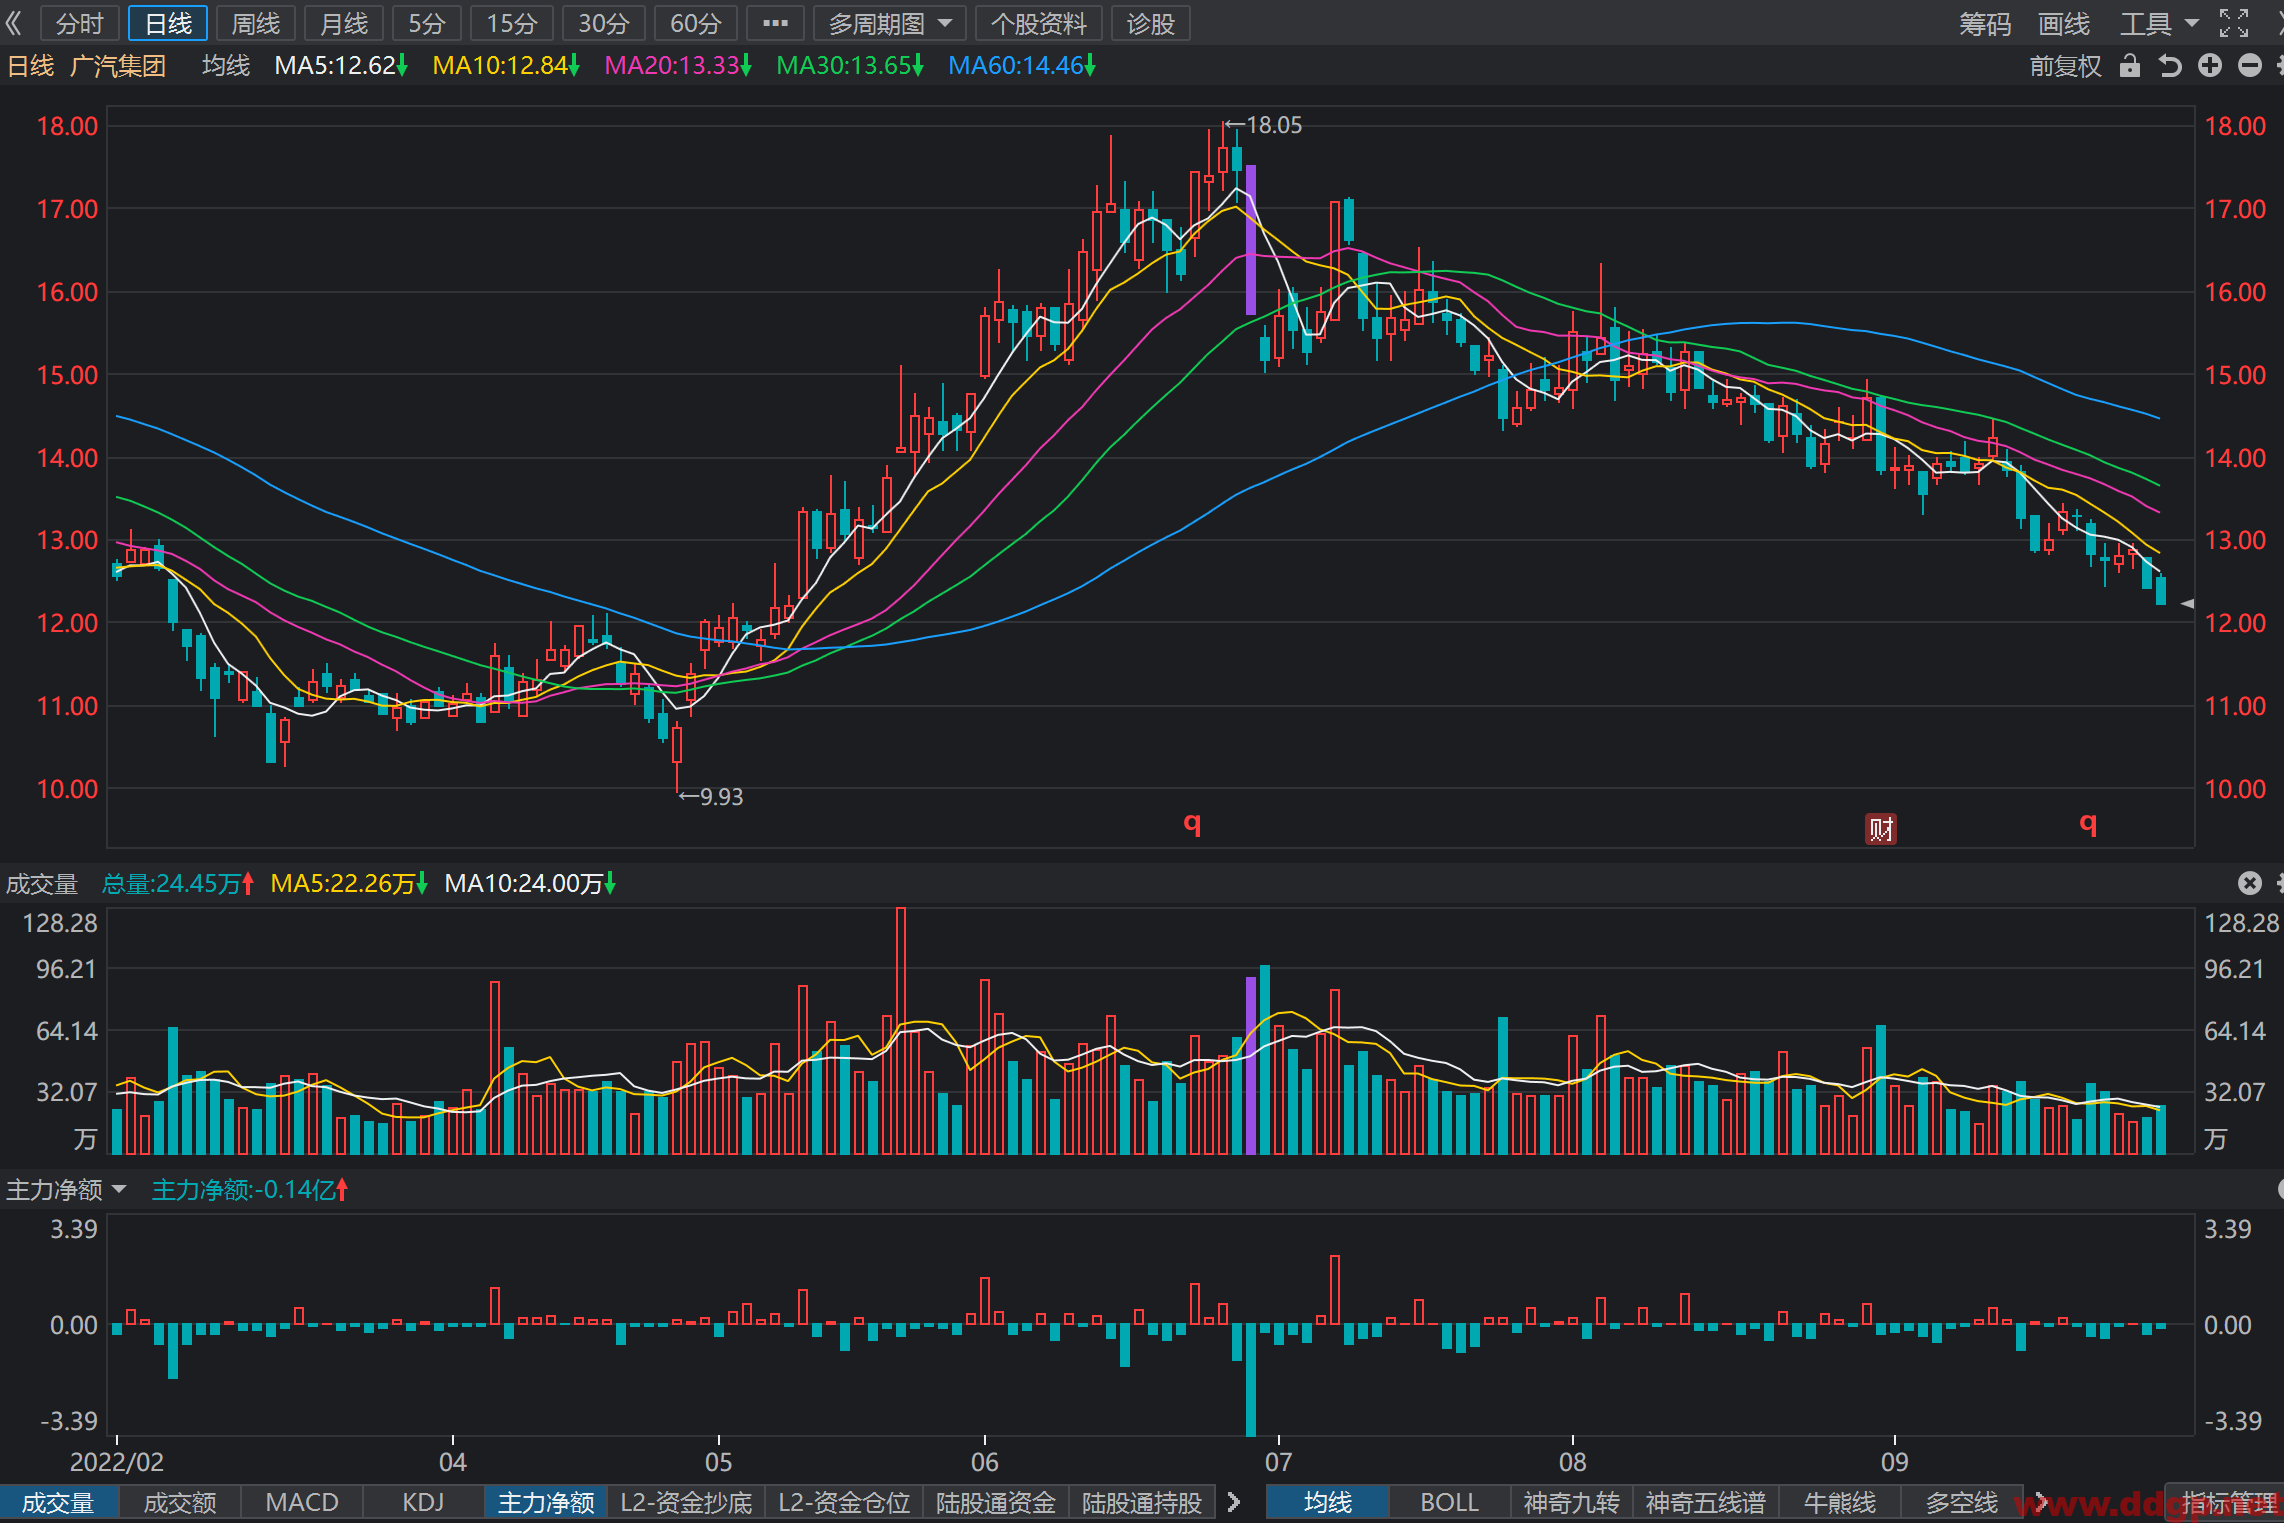Image resolution: width=2284 pixels, height=1523 pixels.
Task: Select the 均线 overlay tab
Action: (x=1328, y=1502)
